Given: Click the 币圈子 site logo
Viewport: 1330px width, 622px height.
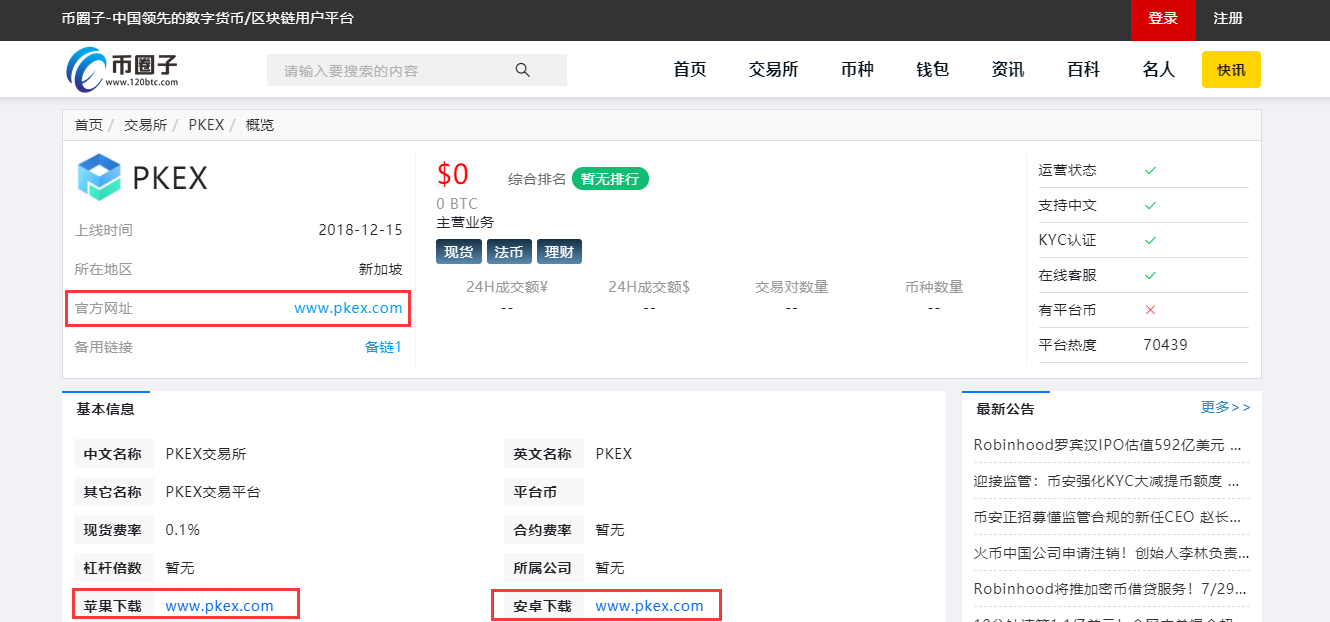Looking at the screenshot, I should click(x=122, y=68).
